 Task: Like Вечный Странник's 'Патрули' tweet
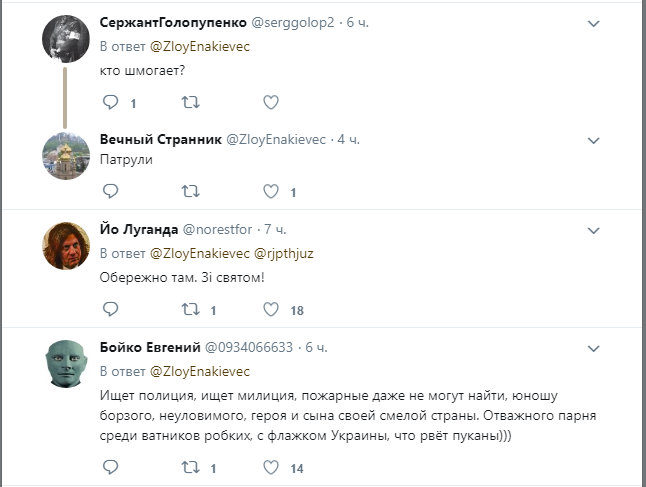click(x=270, y=191)
